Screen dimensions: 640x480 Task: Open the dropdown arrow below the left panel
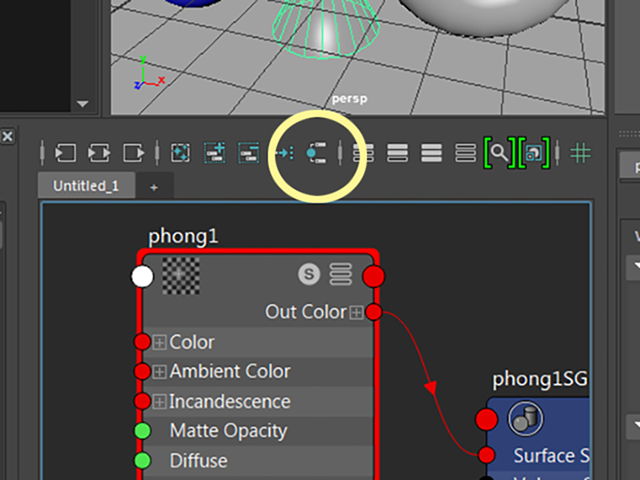click(82, 104)
